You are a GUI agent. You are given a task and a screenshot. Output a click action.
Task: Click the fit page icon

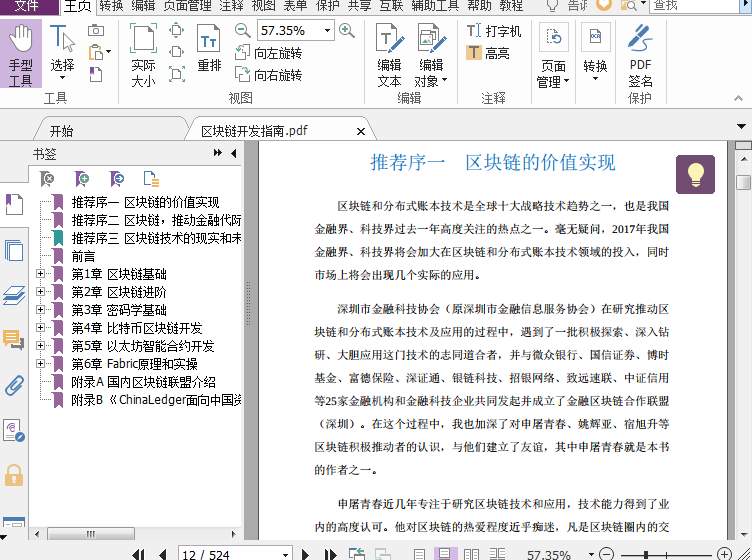tap(176, 31)
